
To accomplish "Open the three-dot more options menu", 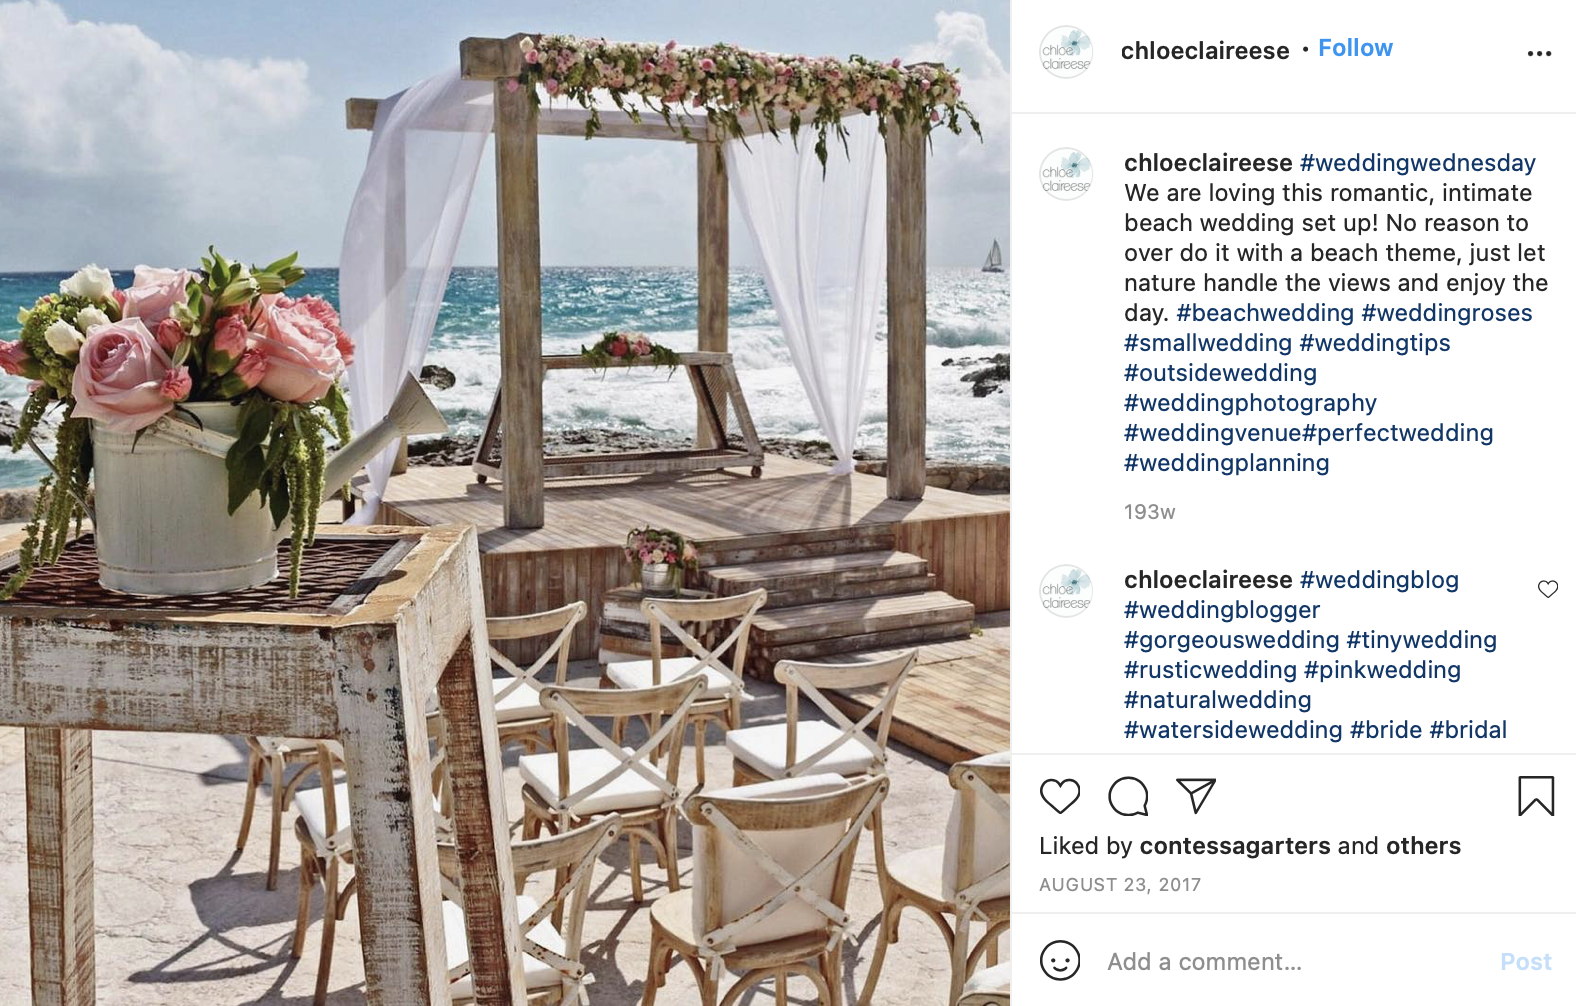I will [x=1539, y=53].
